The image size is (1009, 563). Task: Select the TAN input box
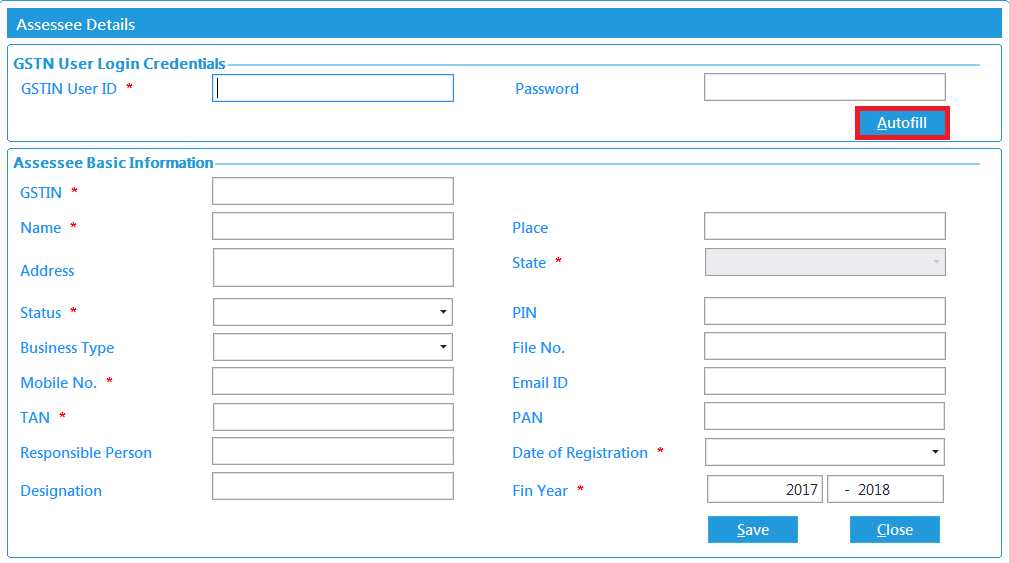333,417
